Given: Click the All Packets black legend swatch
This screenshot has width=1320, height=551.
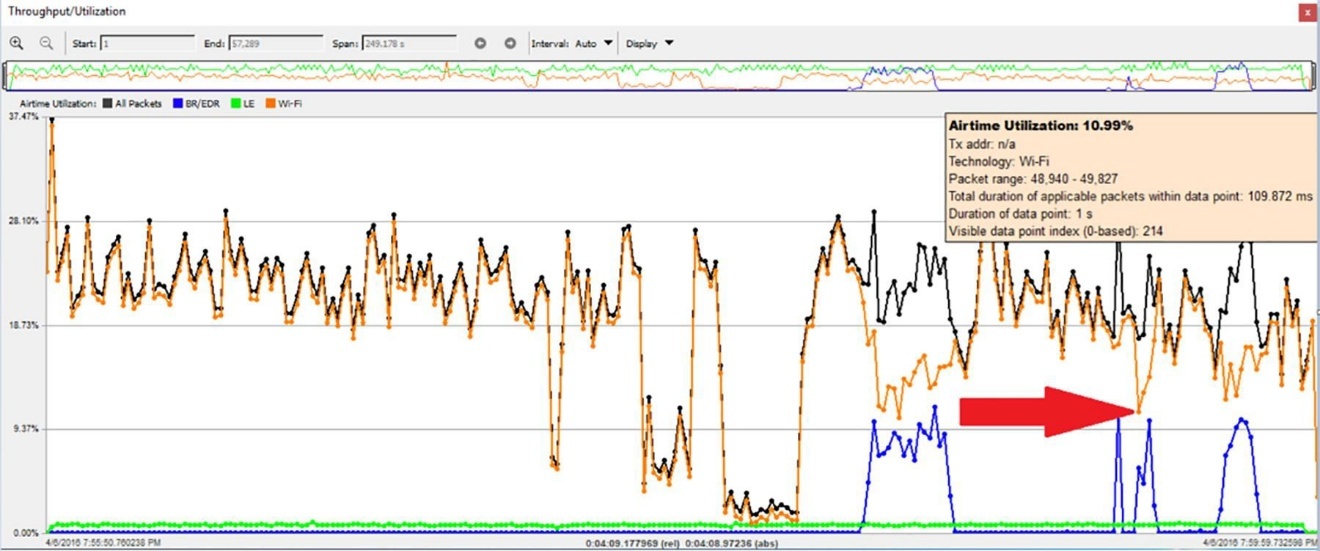Looking at the screenshot, I should tap(107, 103).
